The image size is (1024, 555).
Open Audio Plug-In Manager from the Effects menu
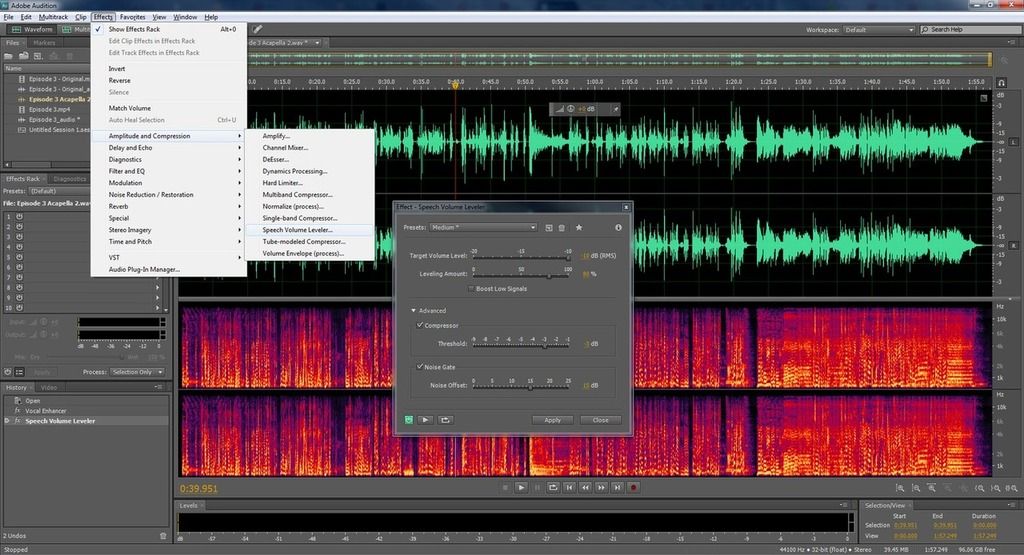[x=168, y=269]
